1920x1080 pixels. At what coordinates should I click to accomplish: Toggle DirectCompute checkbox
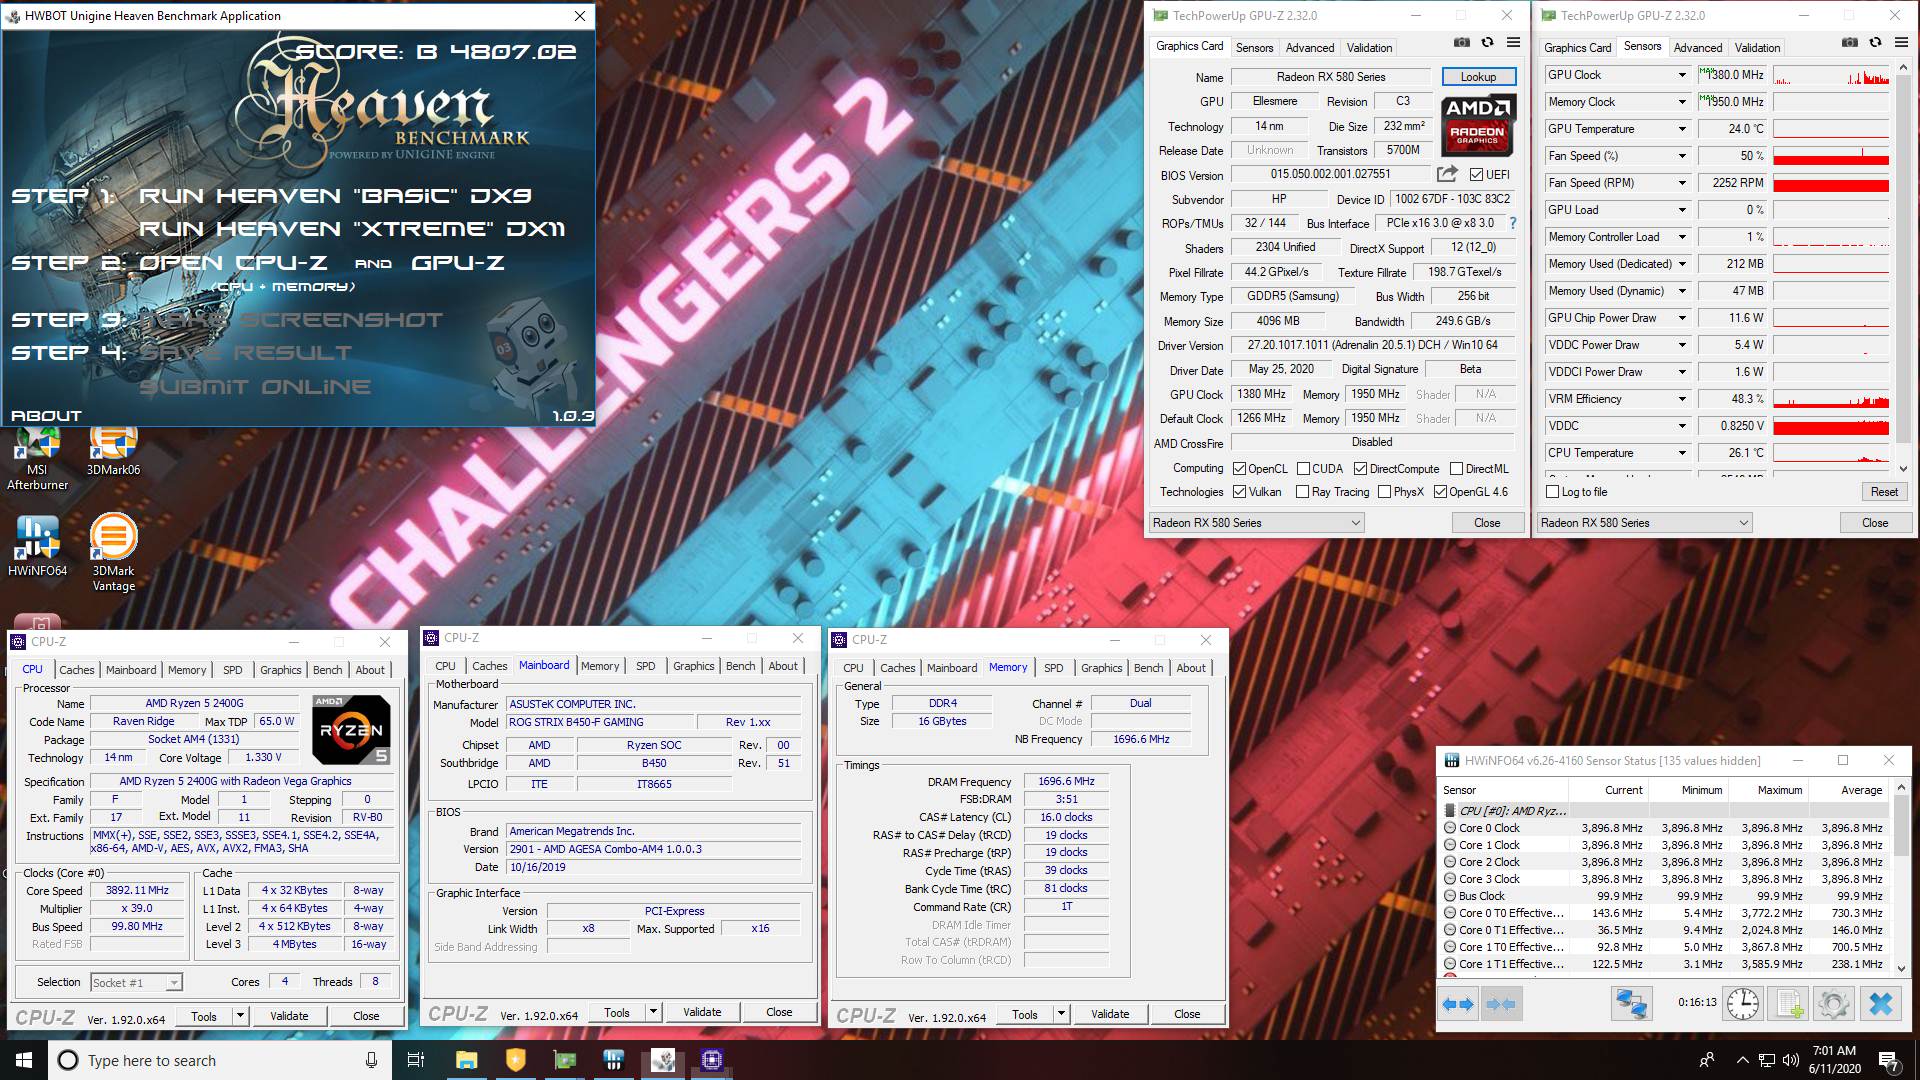(x=1360, y=468)
